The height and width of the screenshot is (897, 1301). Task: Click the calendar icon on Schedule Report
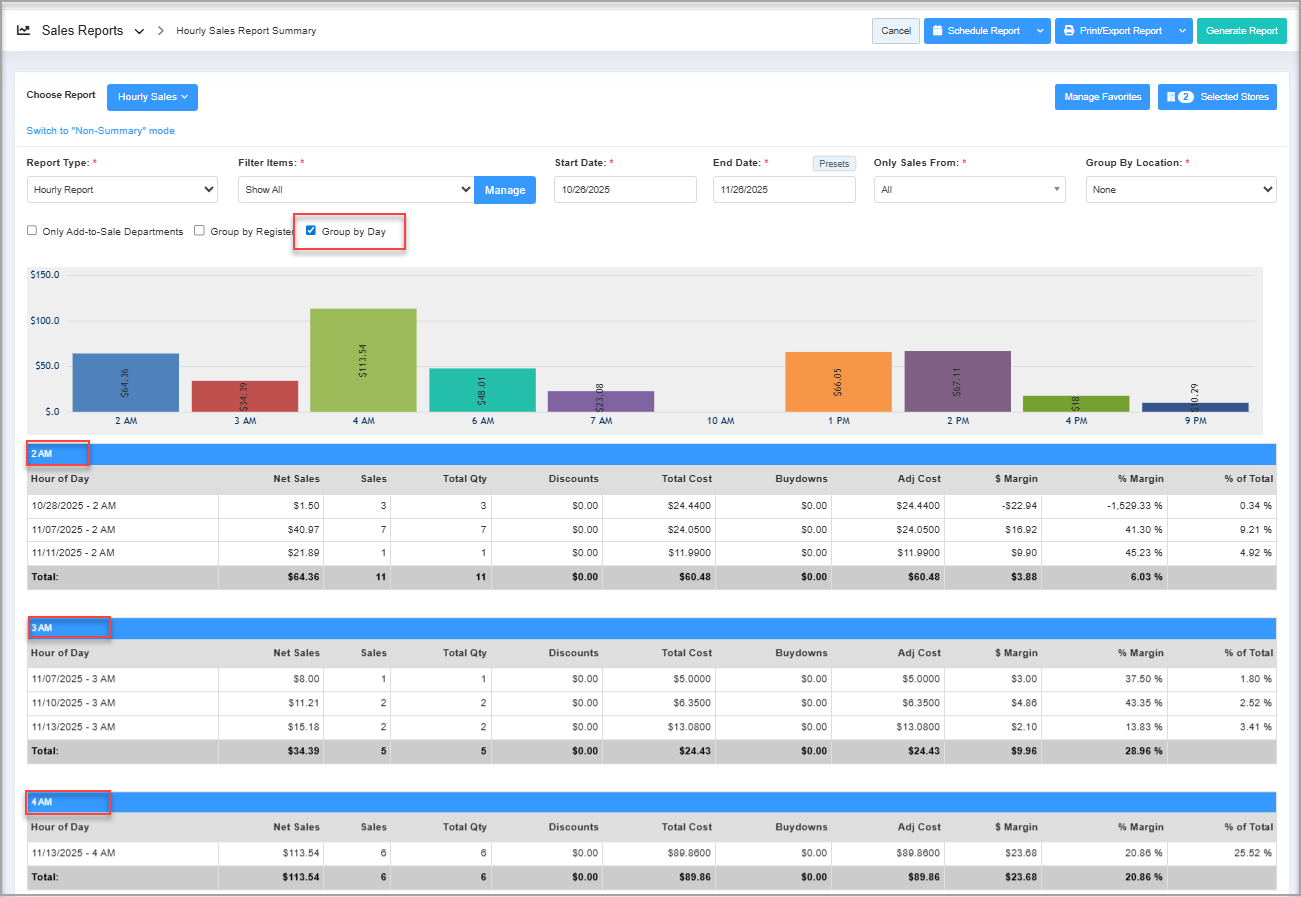click(x=937, y=31)
